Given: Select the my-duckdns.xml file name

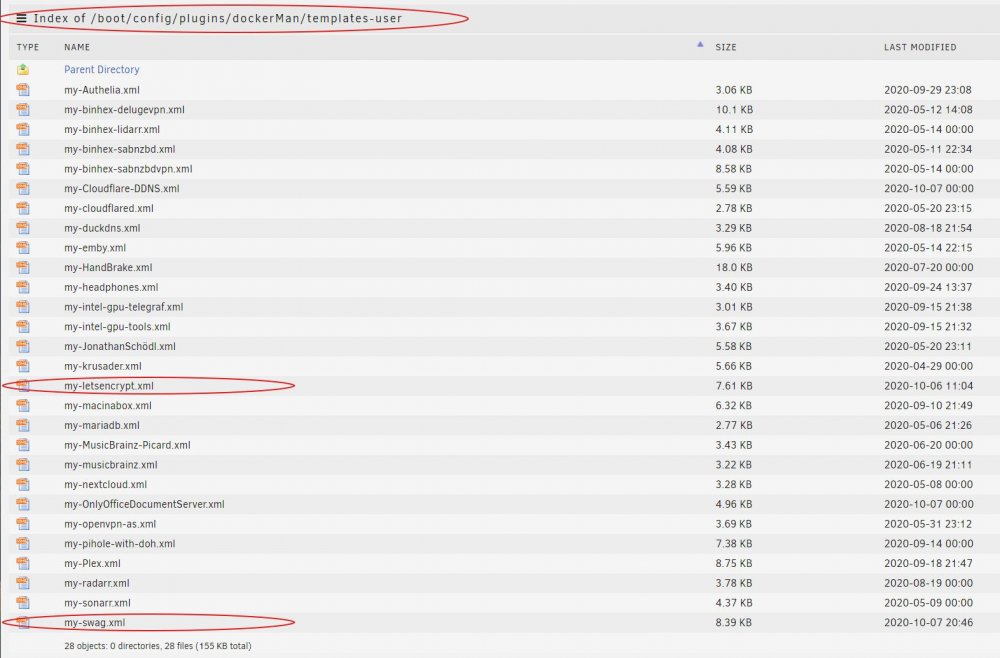Looking at the screenshot, I should 102,228.
